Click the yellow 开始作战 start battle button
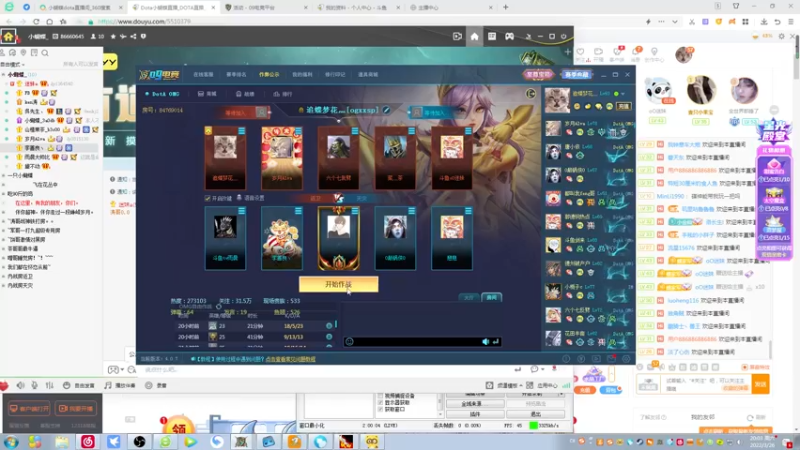 pyautogui.click(x=338, y=284)
